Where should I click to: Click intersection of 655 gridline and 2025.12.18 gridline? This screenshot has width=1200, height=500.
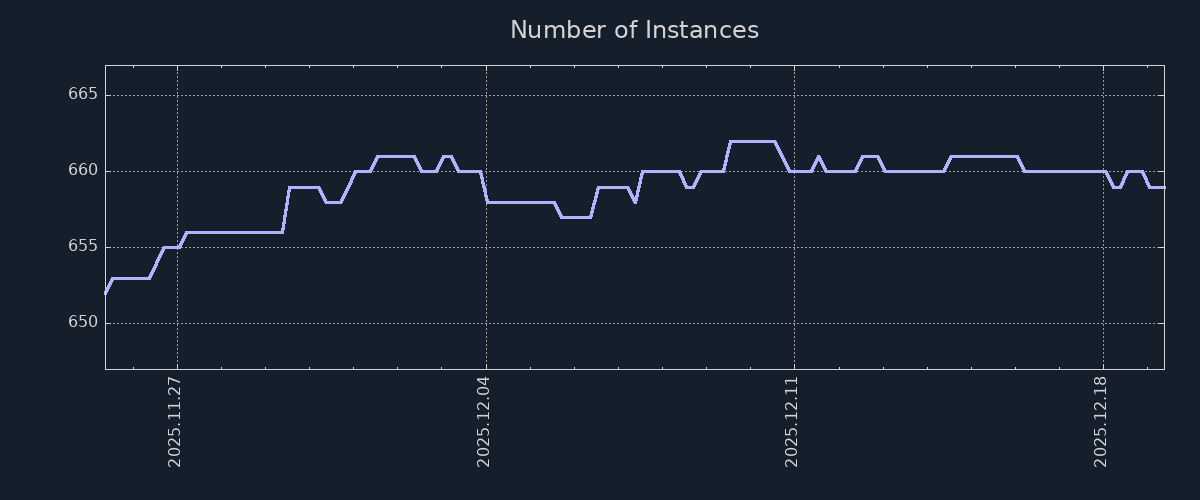(1103, 247)
